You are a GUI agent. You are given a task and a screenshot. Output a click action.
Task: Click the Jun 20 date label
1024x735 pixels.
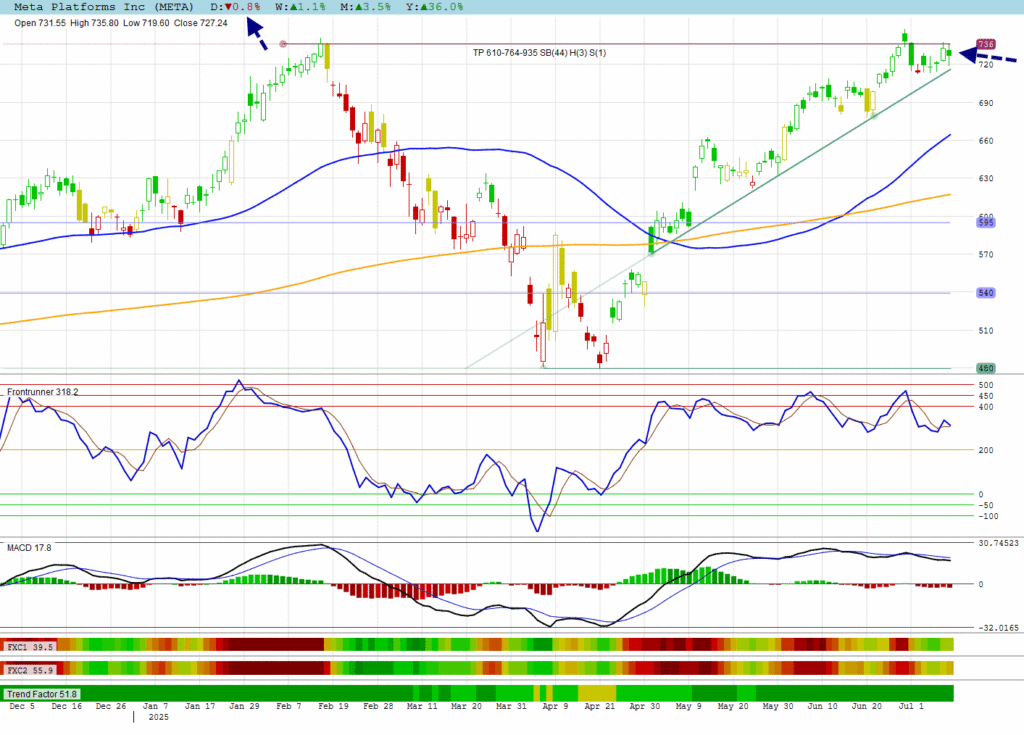pyautogui.click(x=867, y=706)
